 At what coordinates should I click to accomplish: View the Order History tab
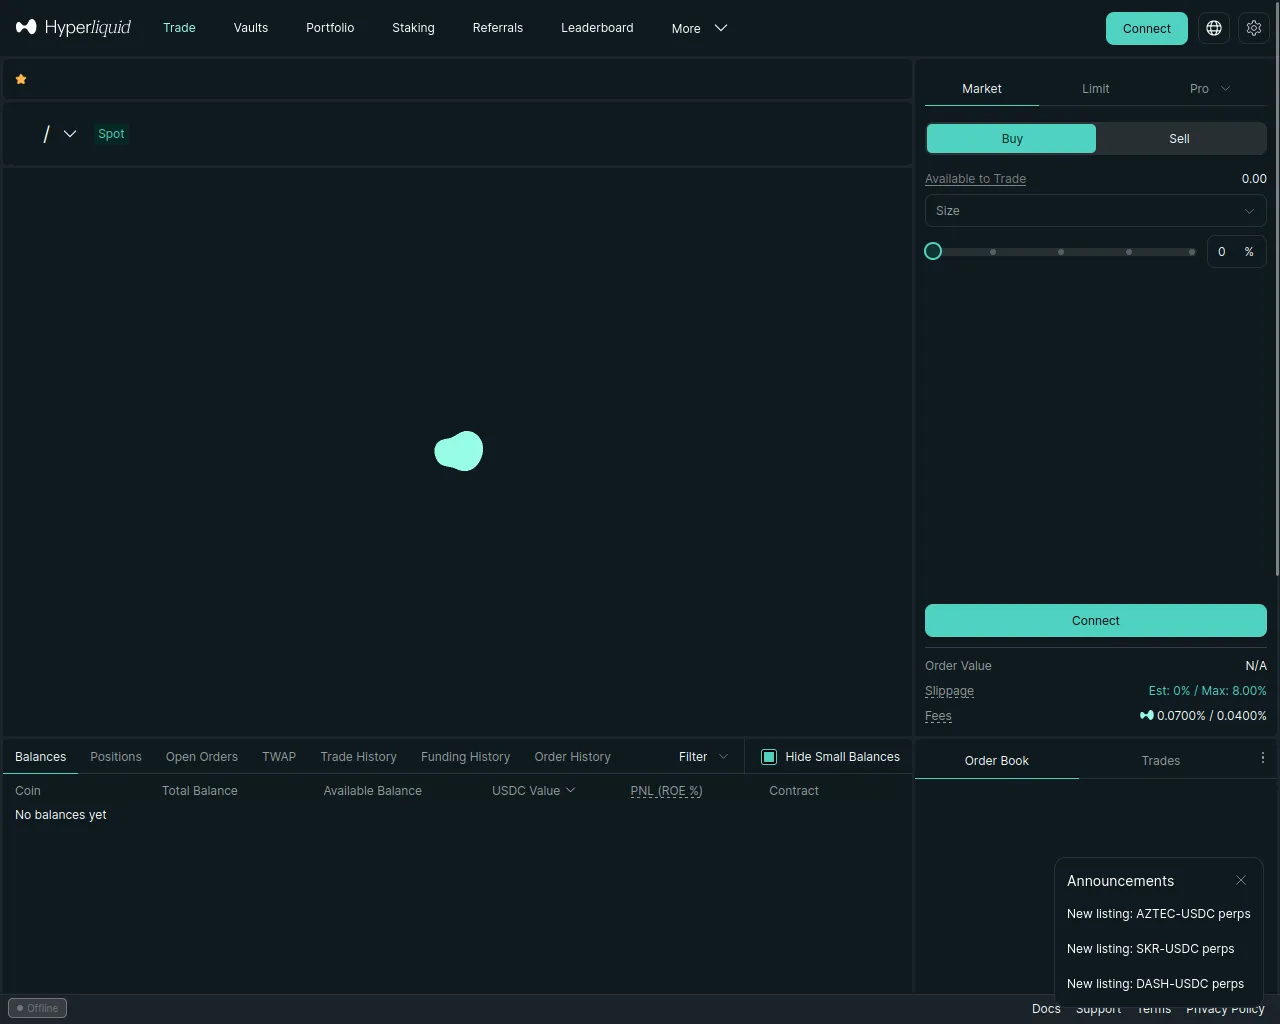coord(572,757)
